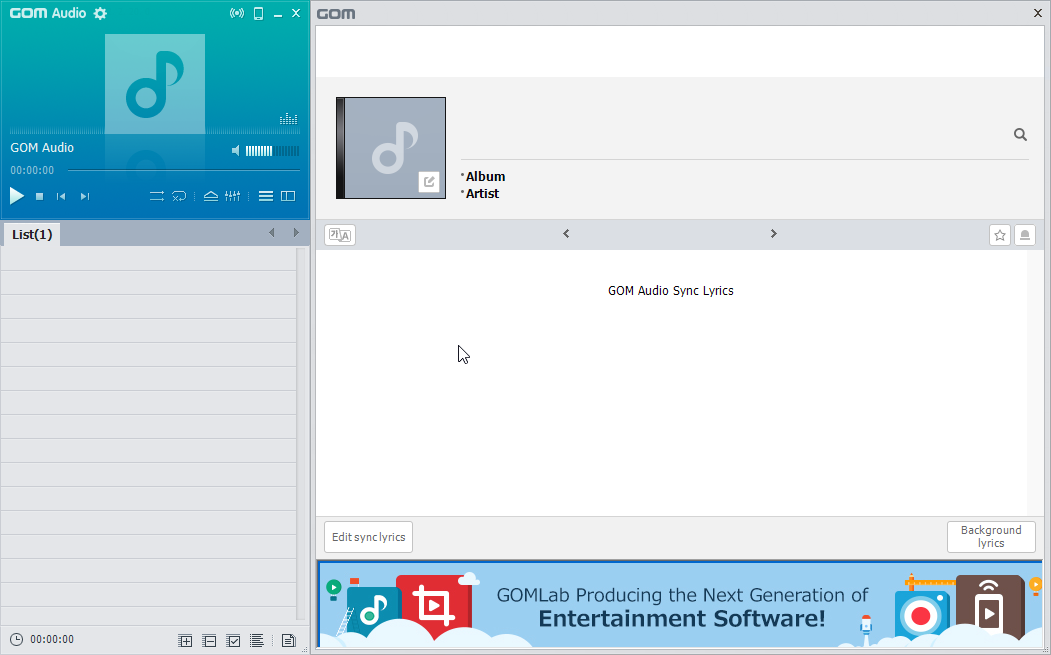This screenshot has height=655, width=1051.
Task: Adjust the volume level bar
Action: pyautogui.click(x=272, y=151)
